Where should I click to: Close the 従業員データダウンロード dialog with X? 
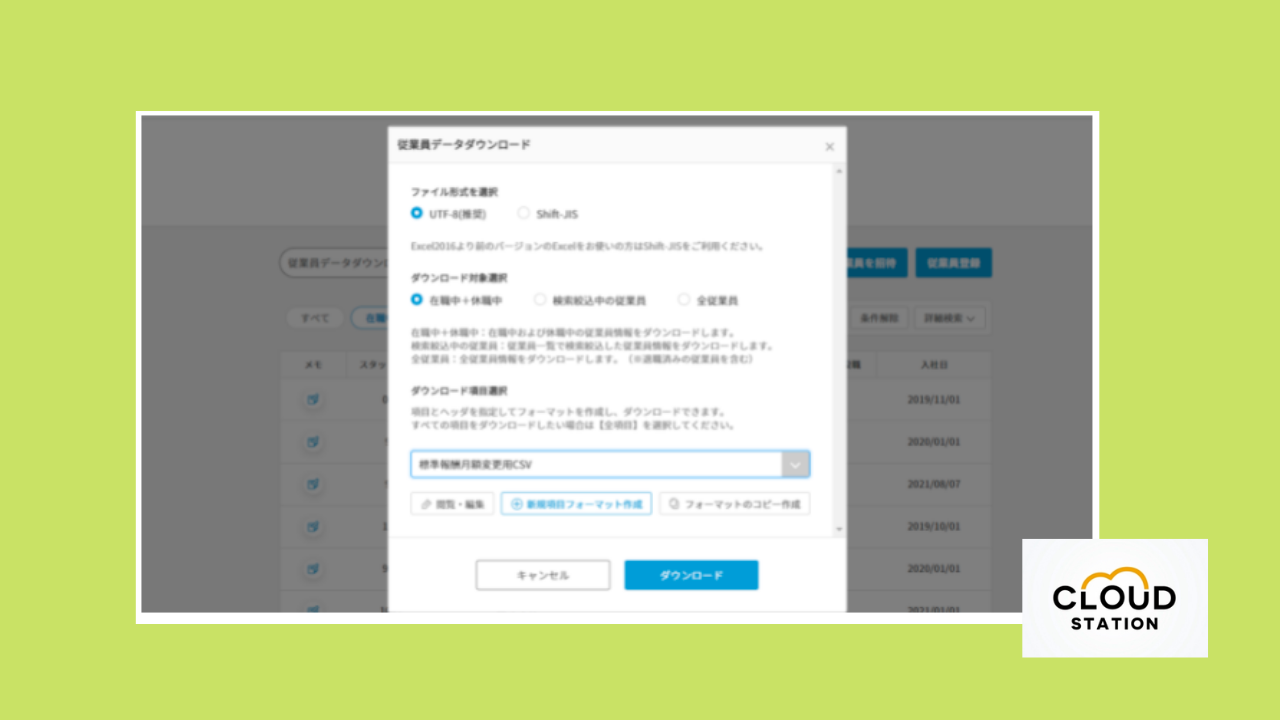tap(829, 147)
